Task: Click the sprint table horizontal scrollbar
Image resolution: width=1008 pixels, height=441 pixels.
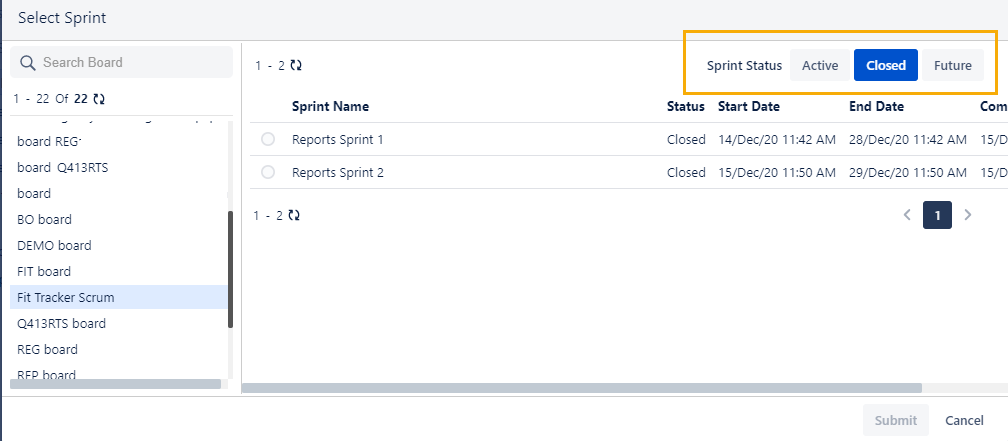Action: pyautogui.click(x=582, y=388)
